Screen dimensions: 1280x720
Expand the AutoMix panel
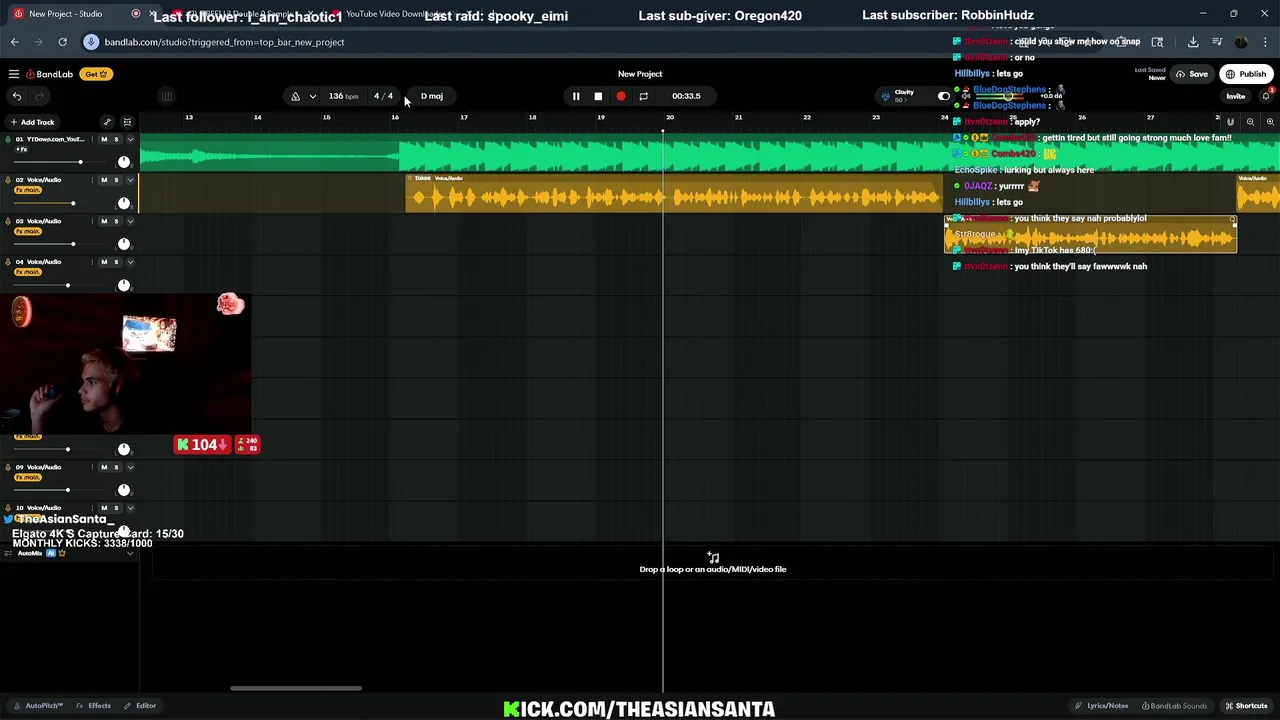click(x=130, y=553)
